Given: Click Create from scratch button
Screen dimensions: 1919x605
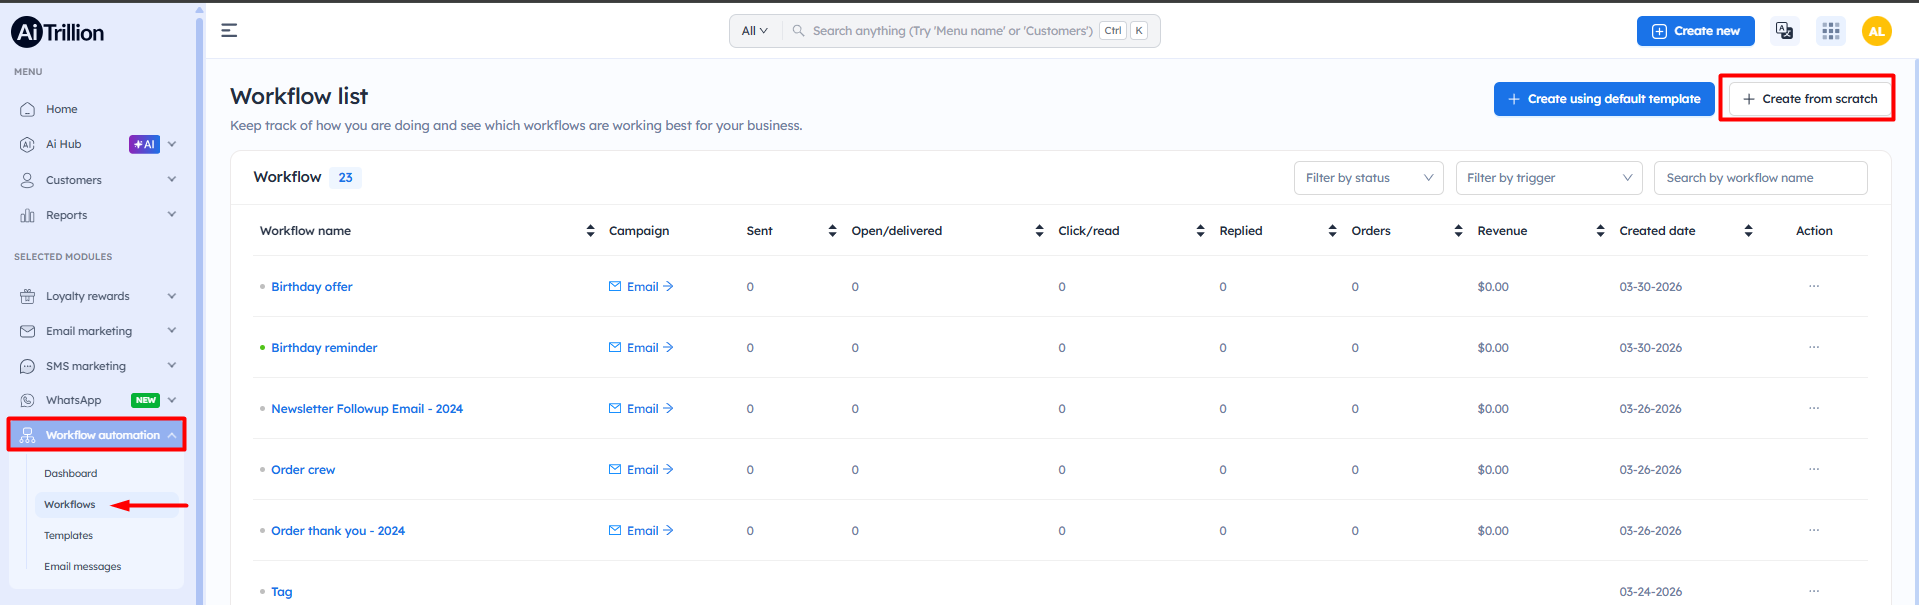Looking at the screenshot, I should pos(1809,99).
